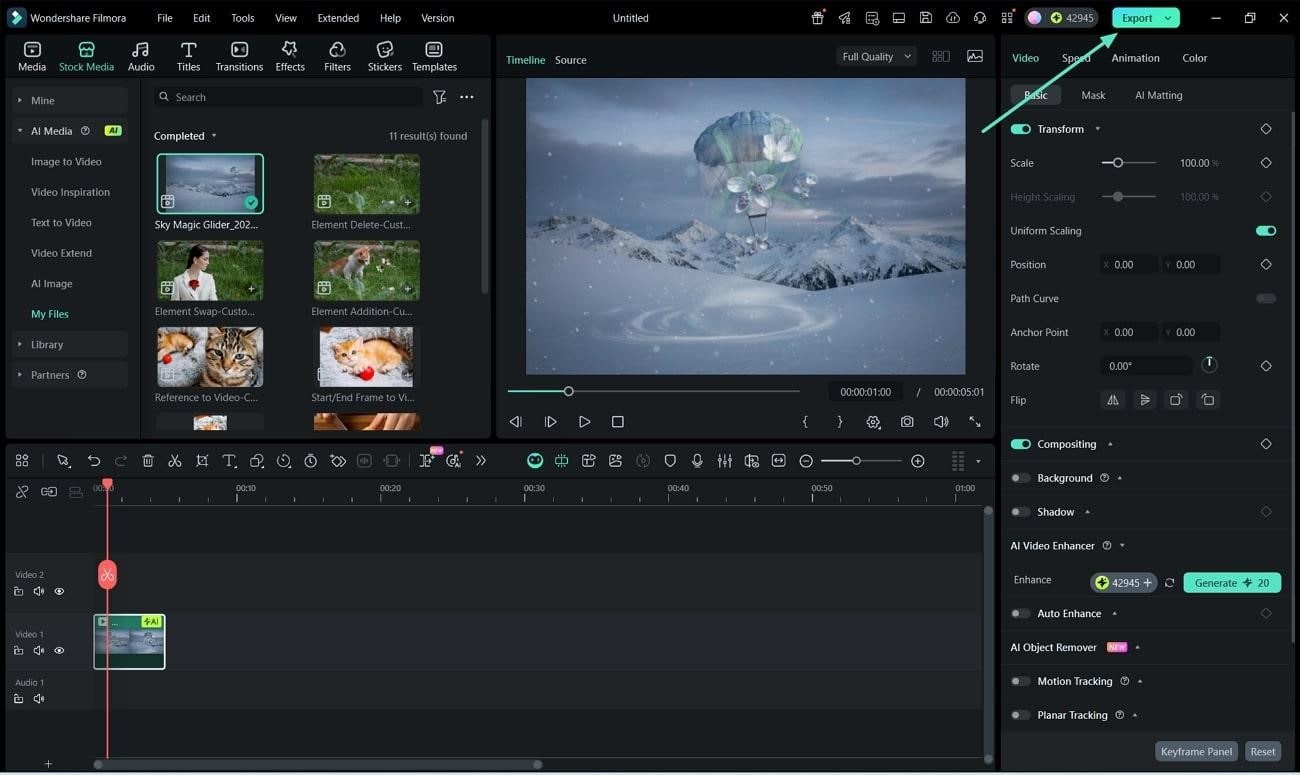The image size is (1300, 775).
Task: Switch to the Animation tab
Action: [1135, 57]
